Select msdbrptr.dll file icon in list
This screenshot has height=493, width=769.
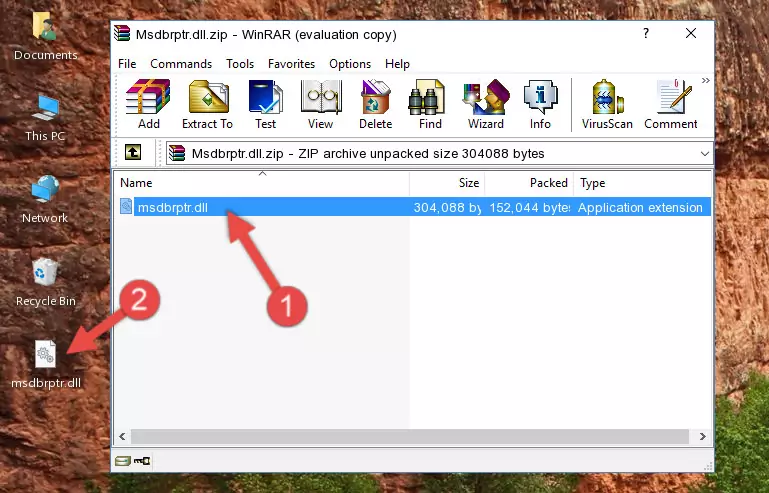(x=126, y=207)
